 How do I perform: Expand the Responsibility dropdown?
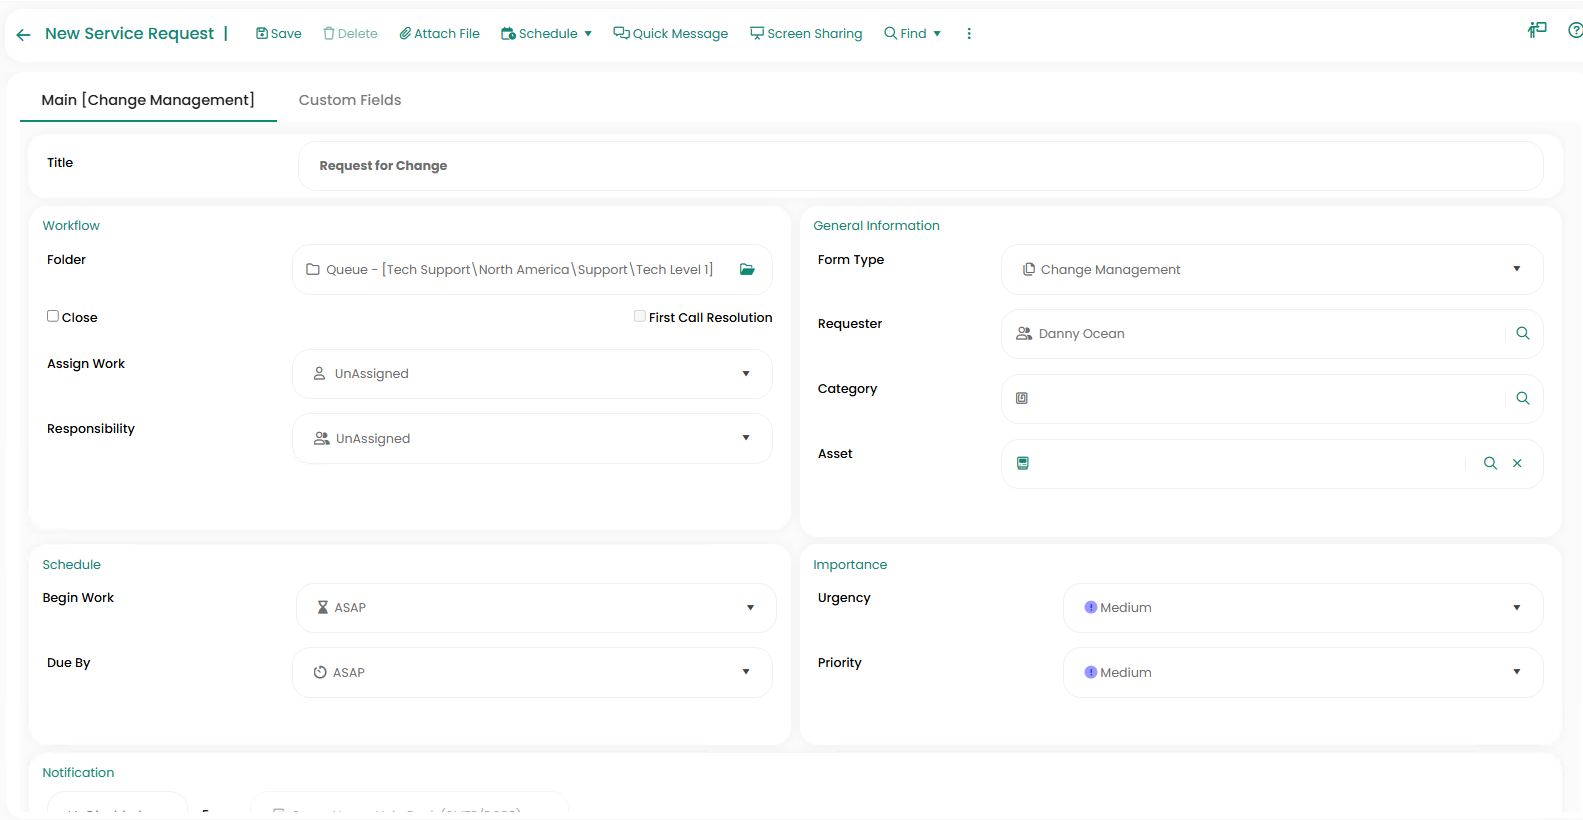click(532, 439)
